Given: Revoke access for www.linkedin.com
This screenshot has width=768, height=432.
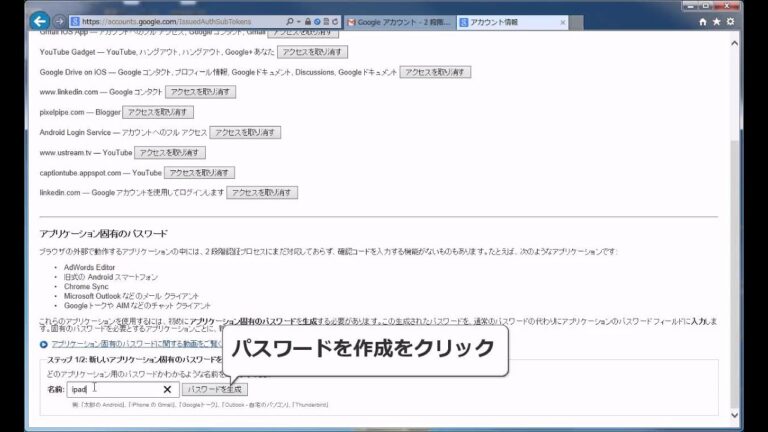Looking at the screenshot, I should [x=200, y=92].
